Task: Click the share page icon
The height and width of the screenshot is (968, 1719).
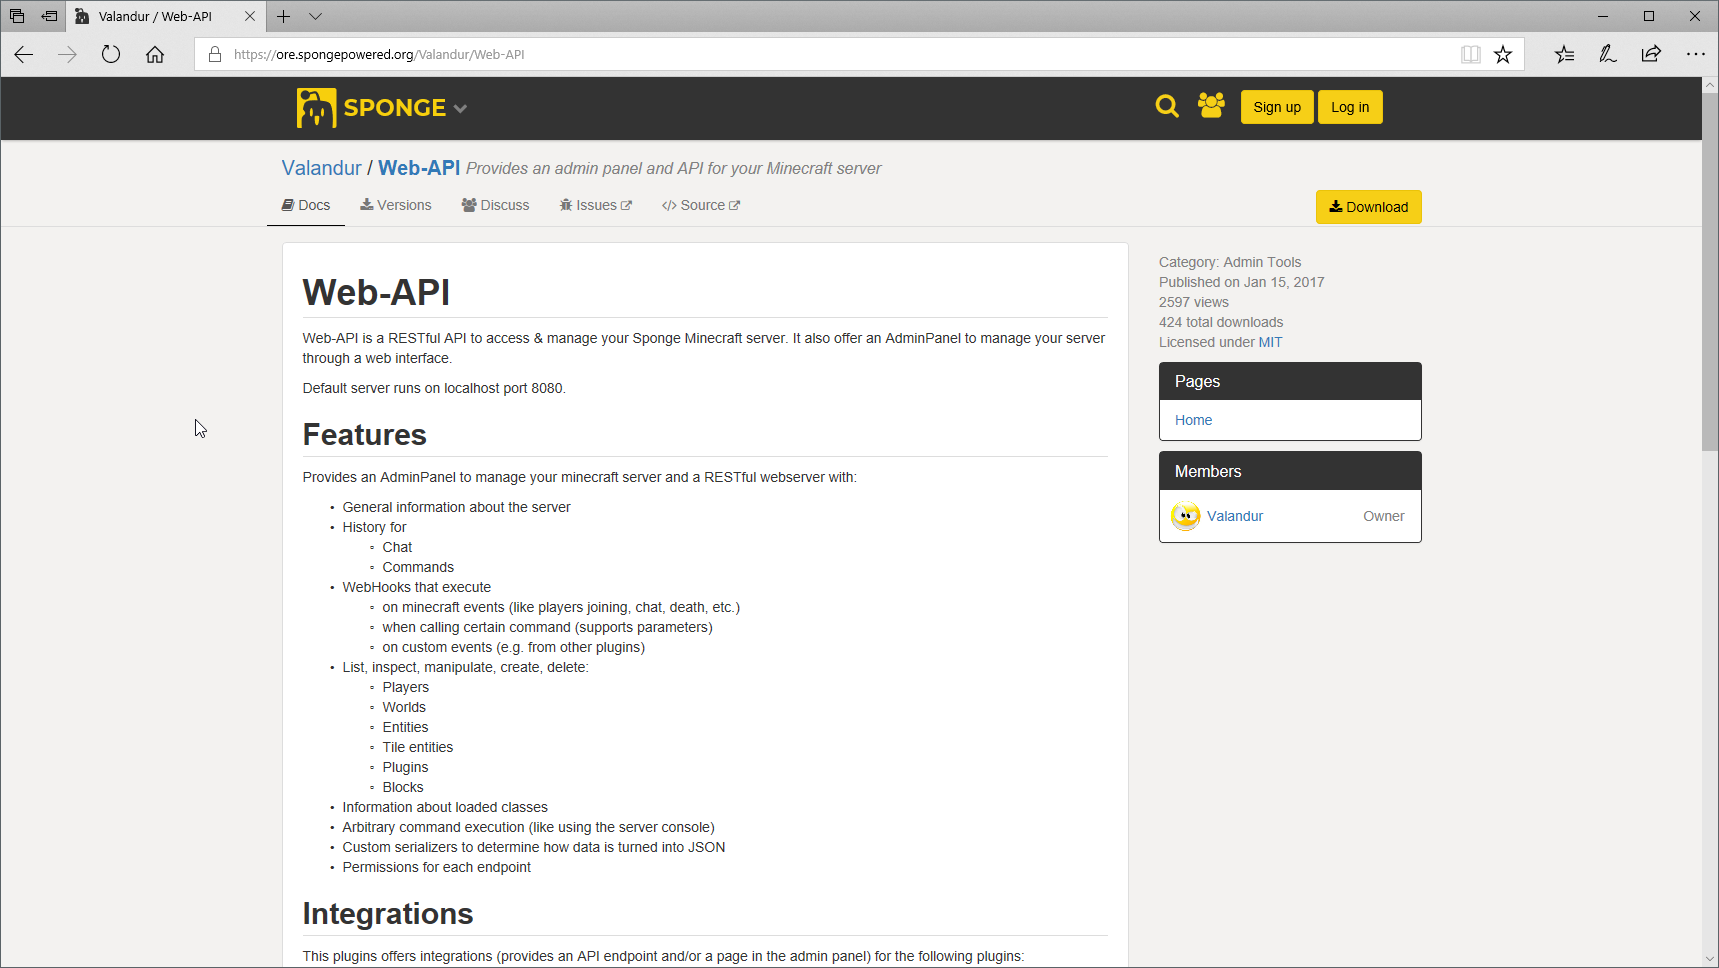Action: point(1650,54)
